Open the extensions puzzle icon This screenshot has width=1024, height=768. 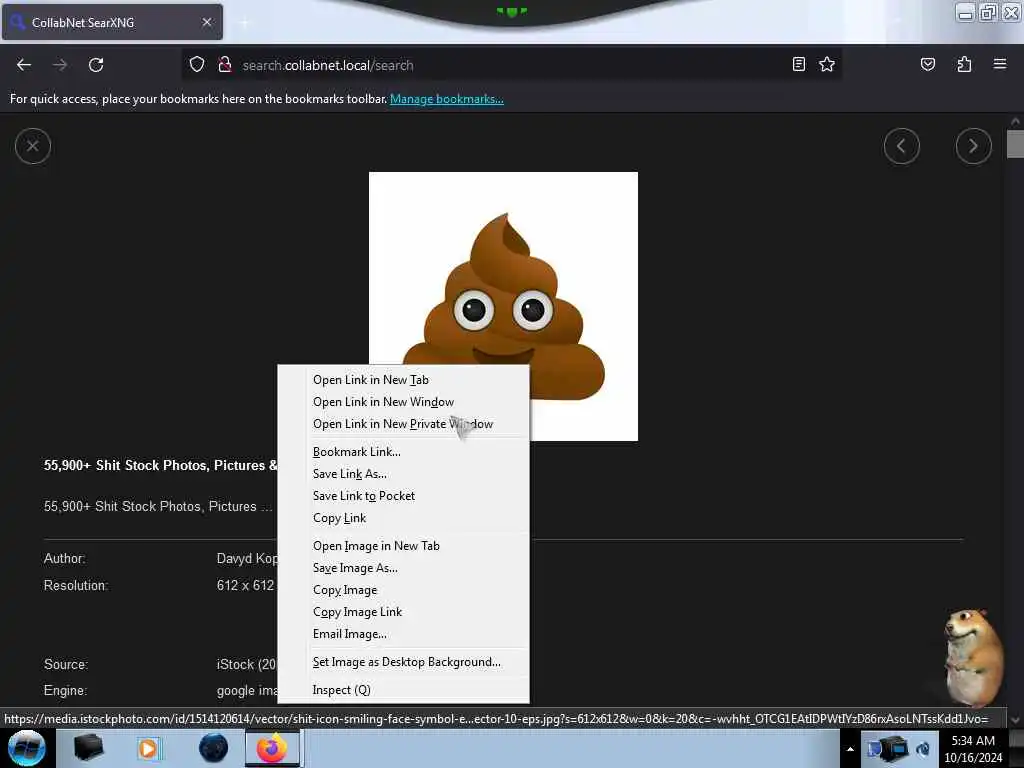(964, 64)
